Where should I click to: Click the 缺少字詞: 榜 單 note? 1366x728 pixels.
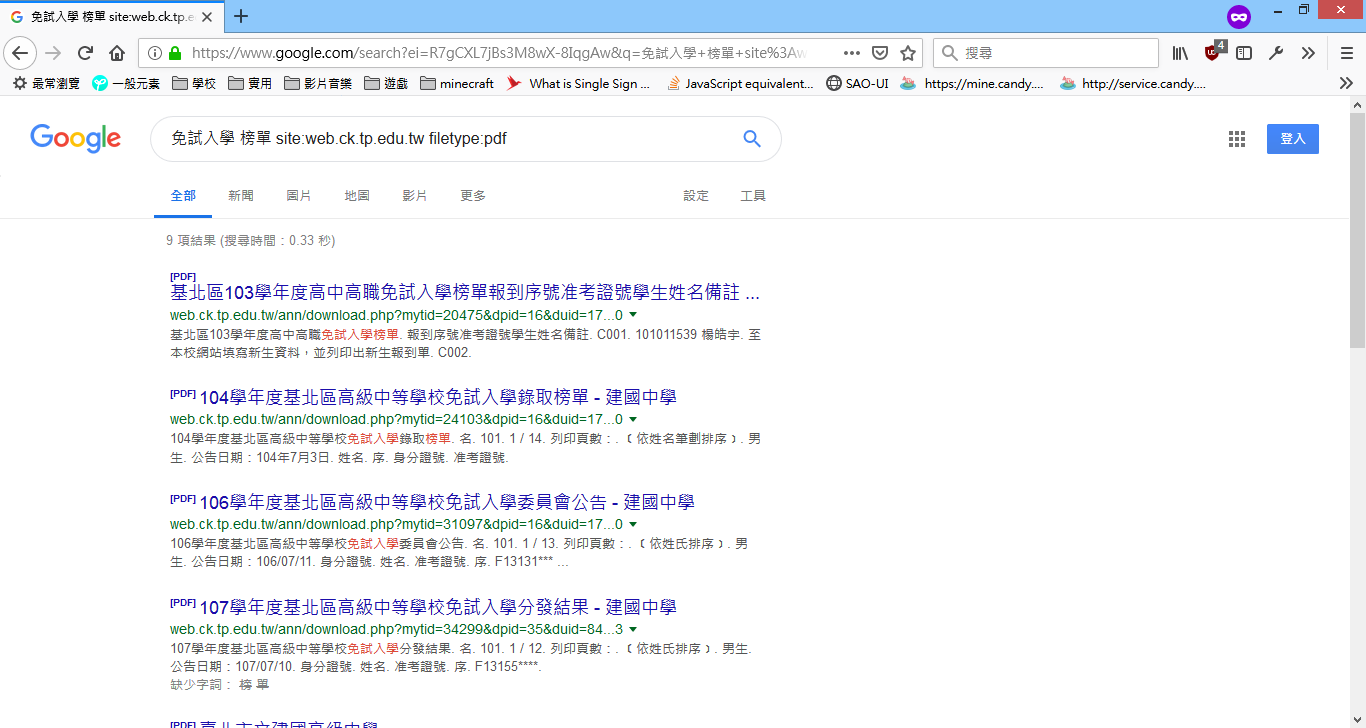point(220,685)
